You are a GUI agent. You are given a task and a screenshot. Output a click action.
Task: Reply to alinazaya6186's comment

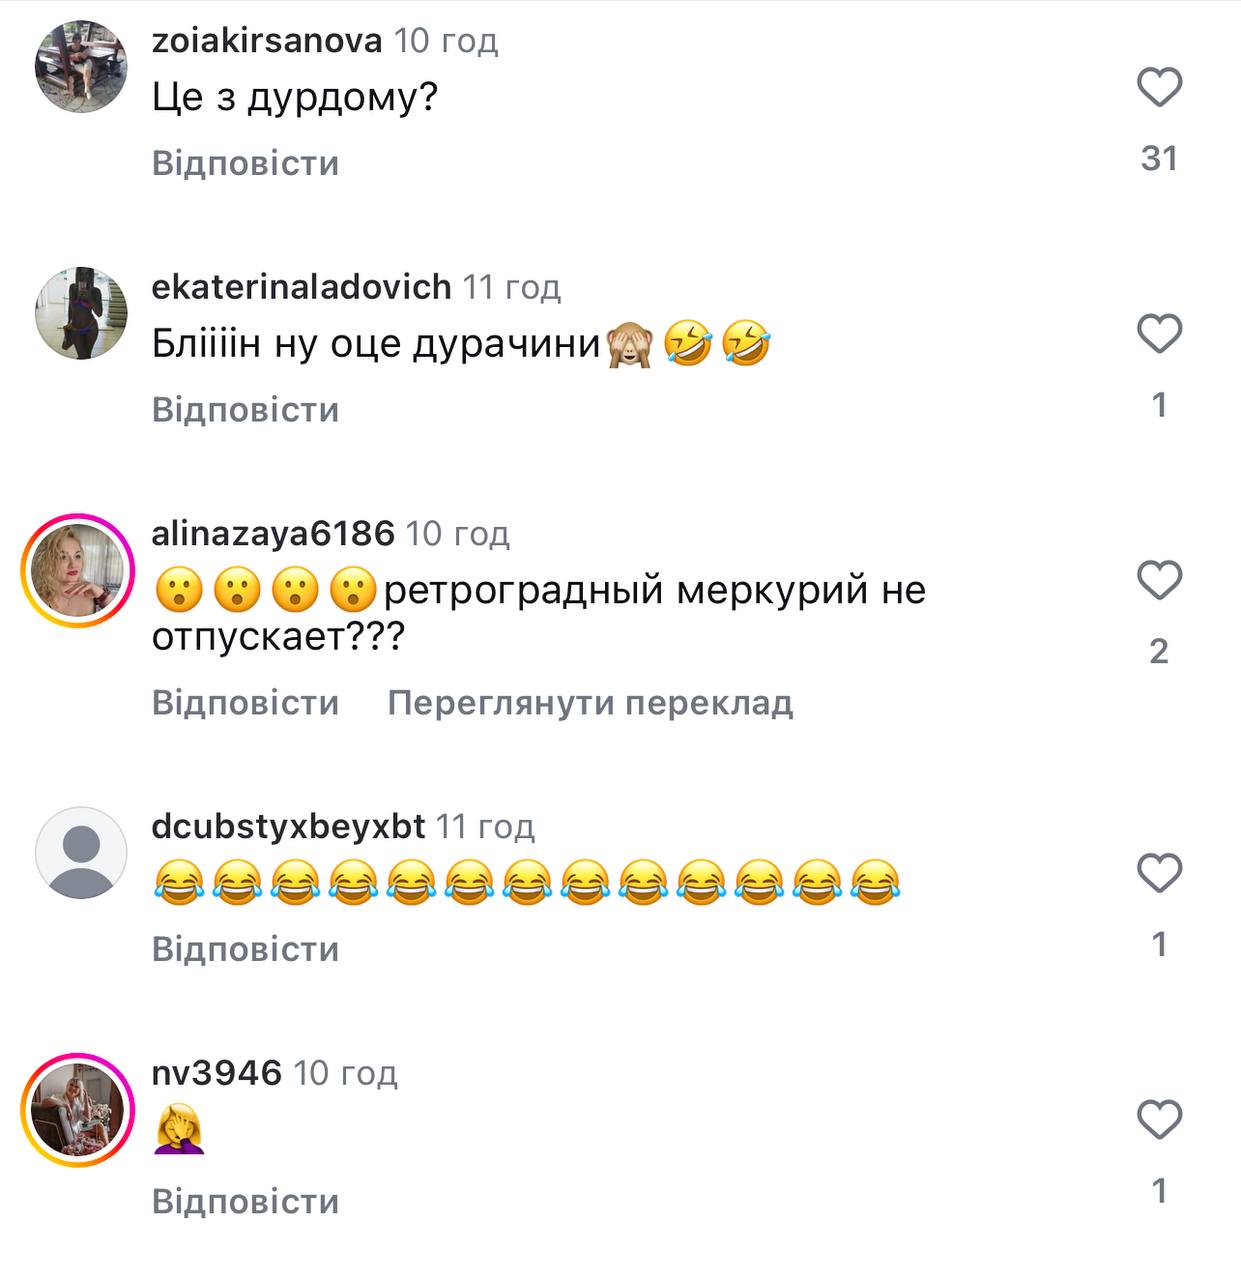coord(246,702)
